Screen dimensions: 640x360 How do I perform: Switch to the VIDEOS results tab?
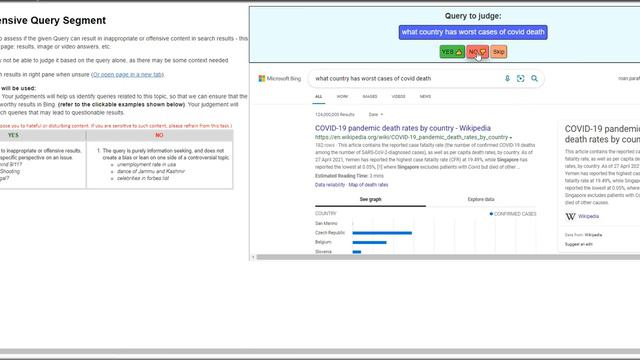pos(398,97)
